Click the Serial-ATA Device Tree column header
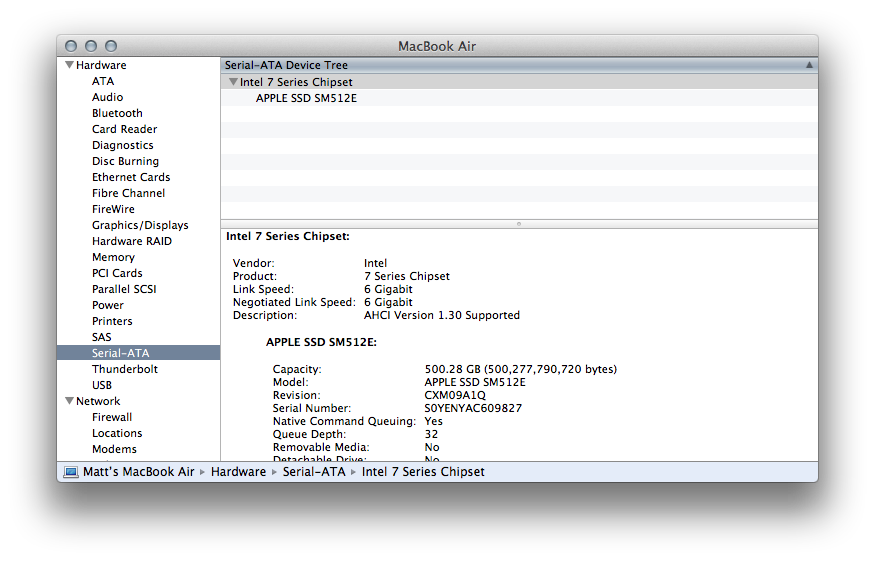Viewport: 875px width, 561px height. point(519,65)
